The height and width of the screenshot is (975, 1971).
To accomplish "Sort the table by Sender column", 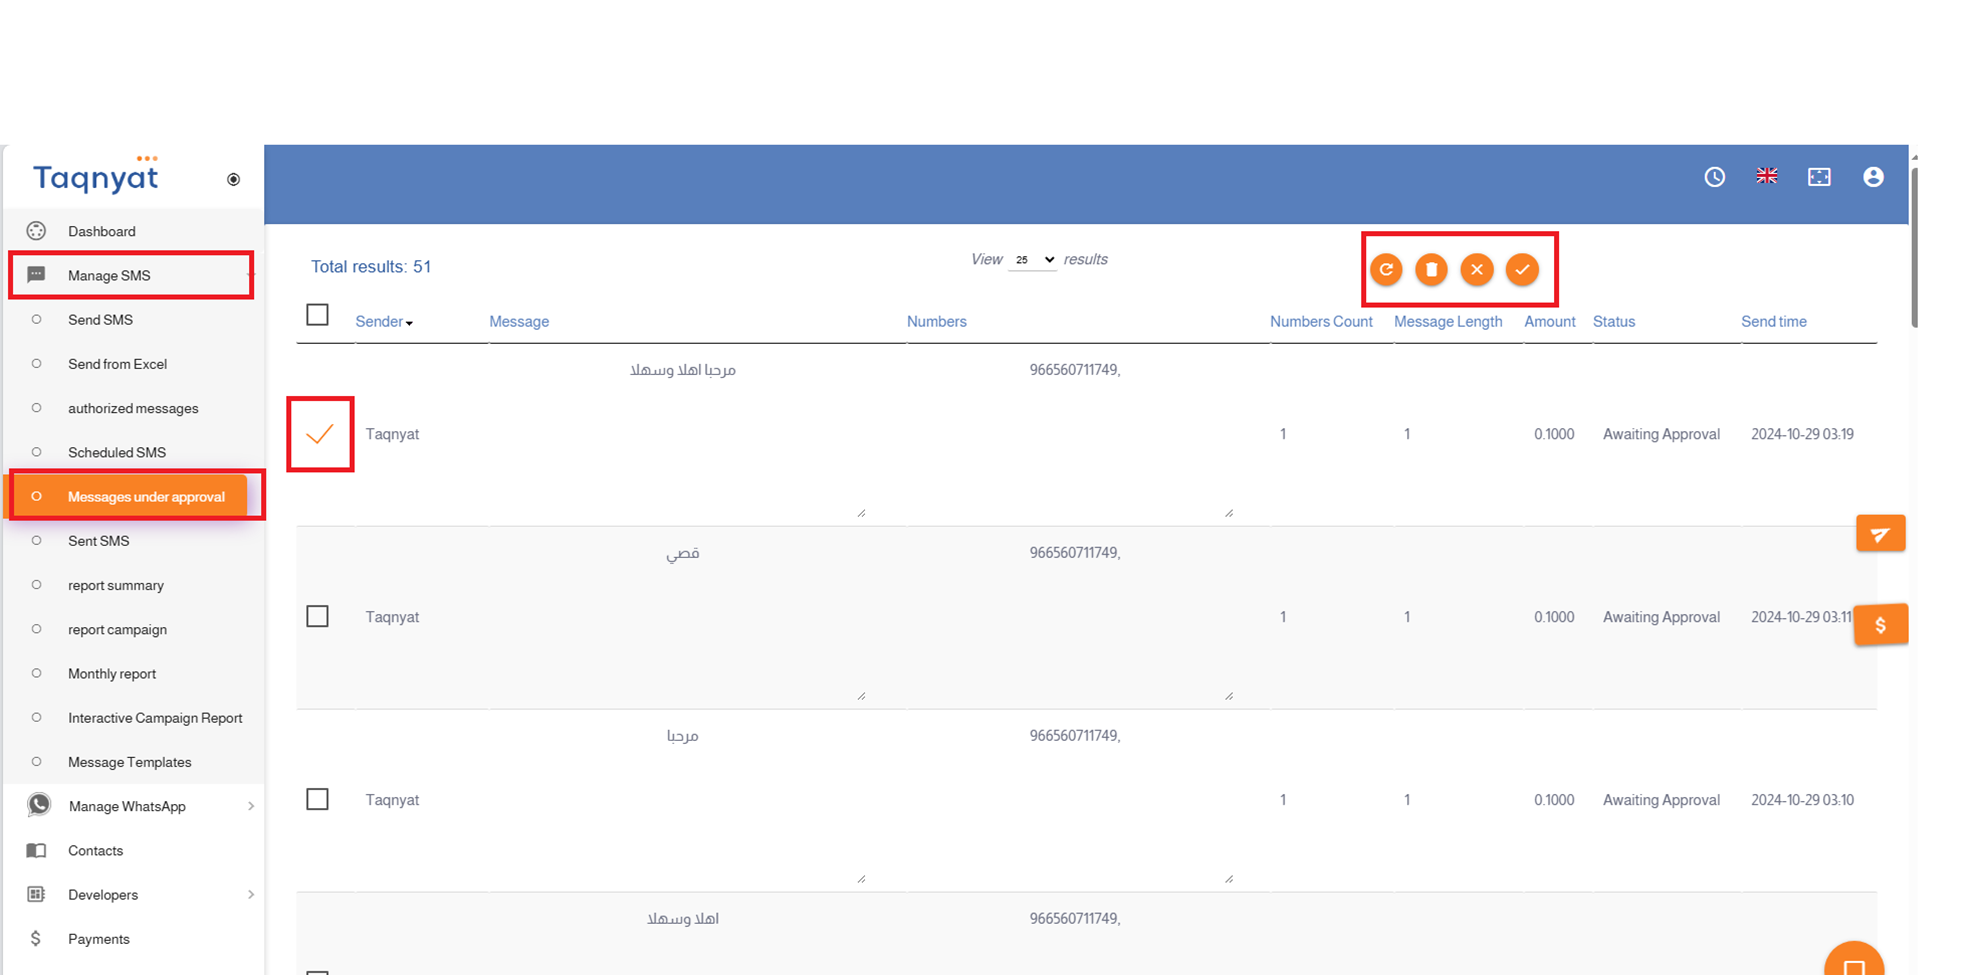I will [384, 322].
